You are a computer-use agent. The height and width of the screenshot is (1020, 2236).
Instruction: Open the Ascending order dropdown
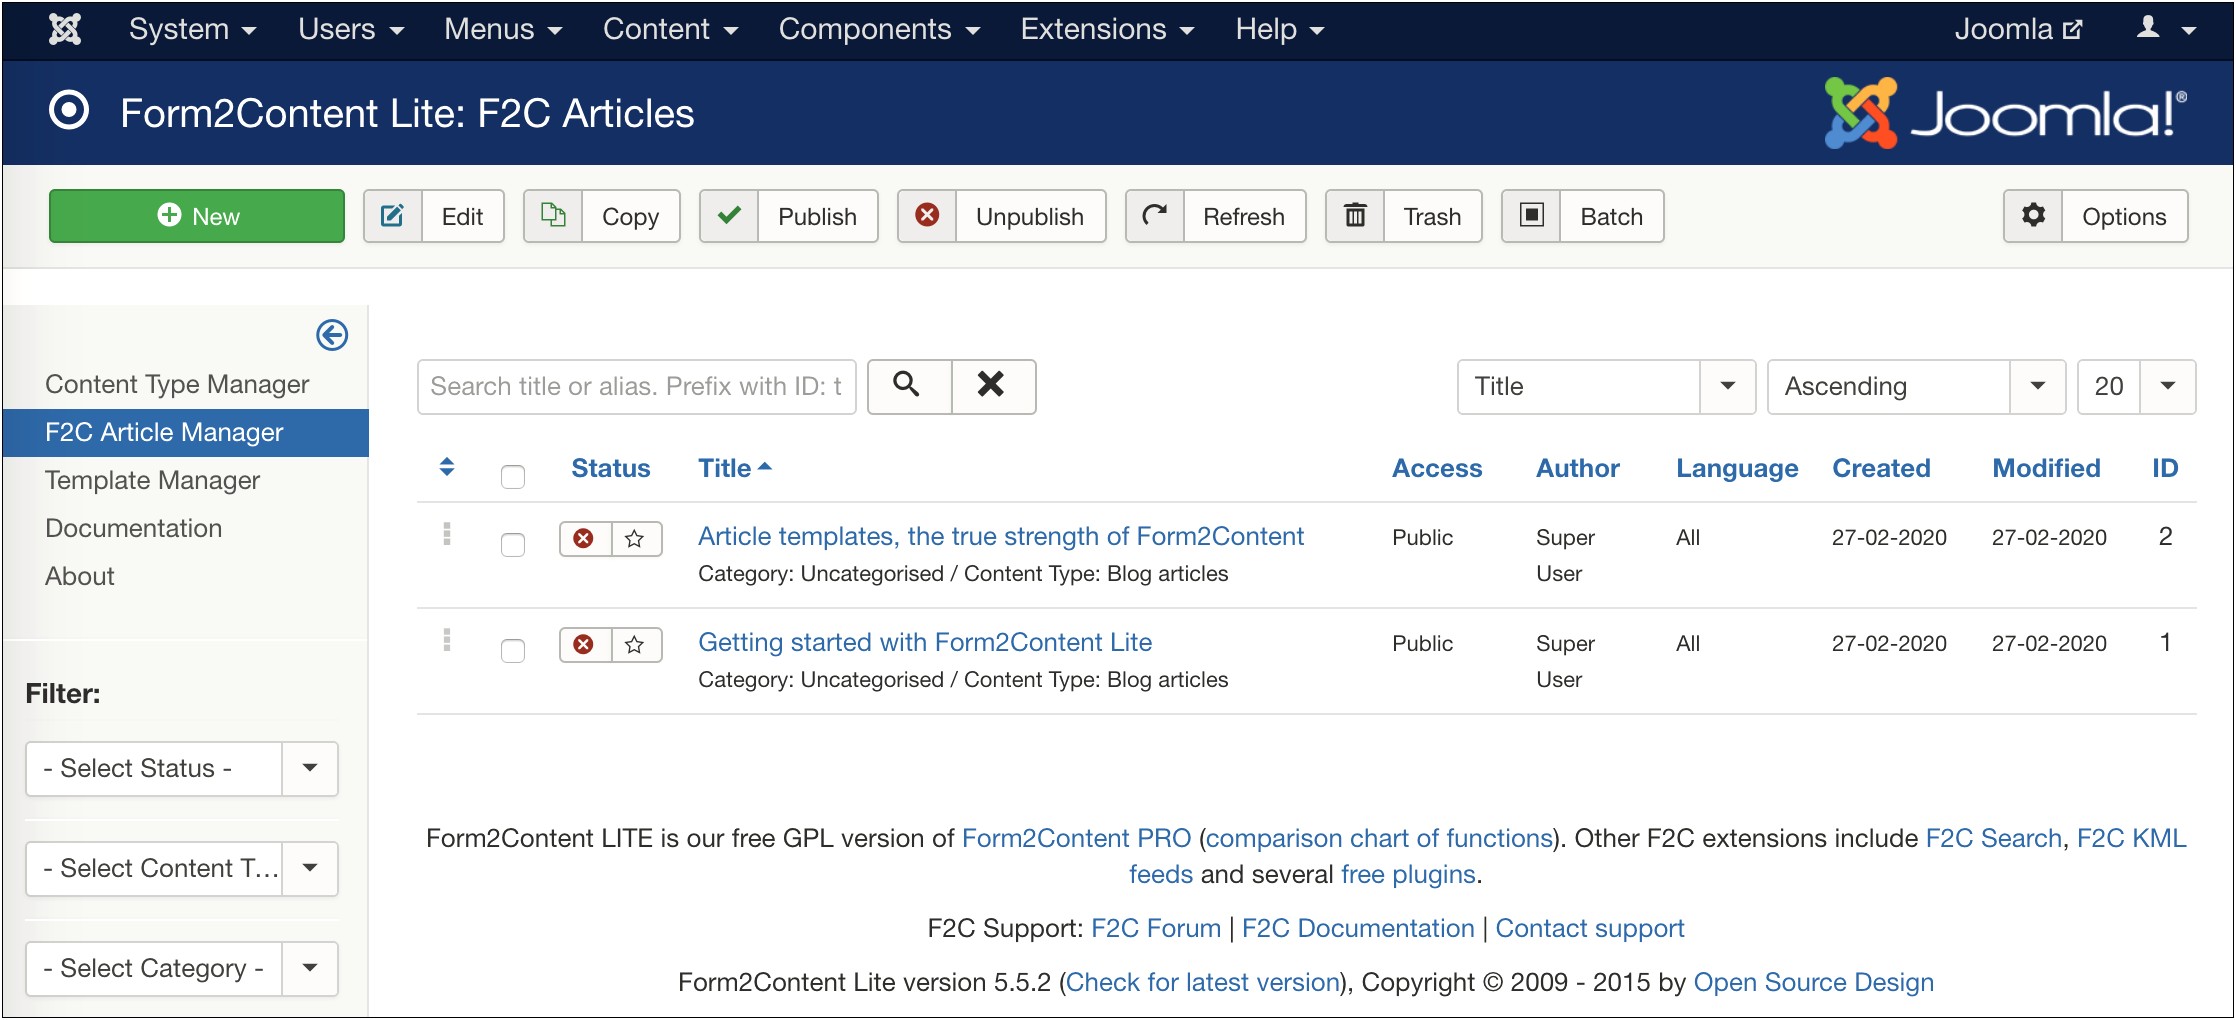pos(1916,387)
